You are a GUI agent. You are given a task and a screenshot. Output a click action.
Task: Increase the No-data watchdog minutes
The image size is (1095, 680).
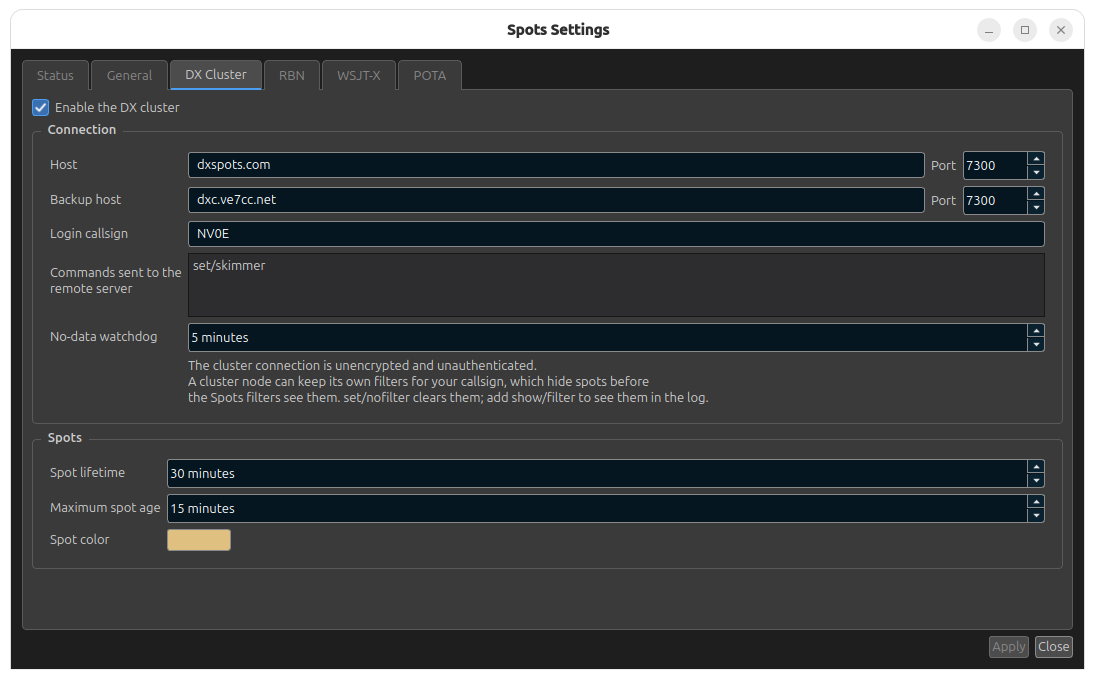coord(1036,330)
